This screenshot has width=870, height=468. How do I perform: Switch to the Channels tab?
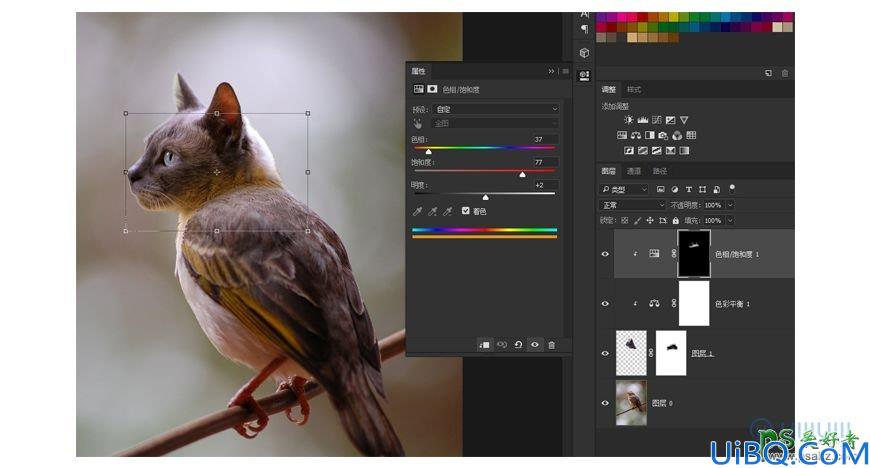[x=634, y=171]
